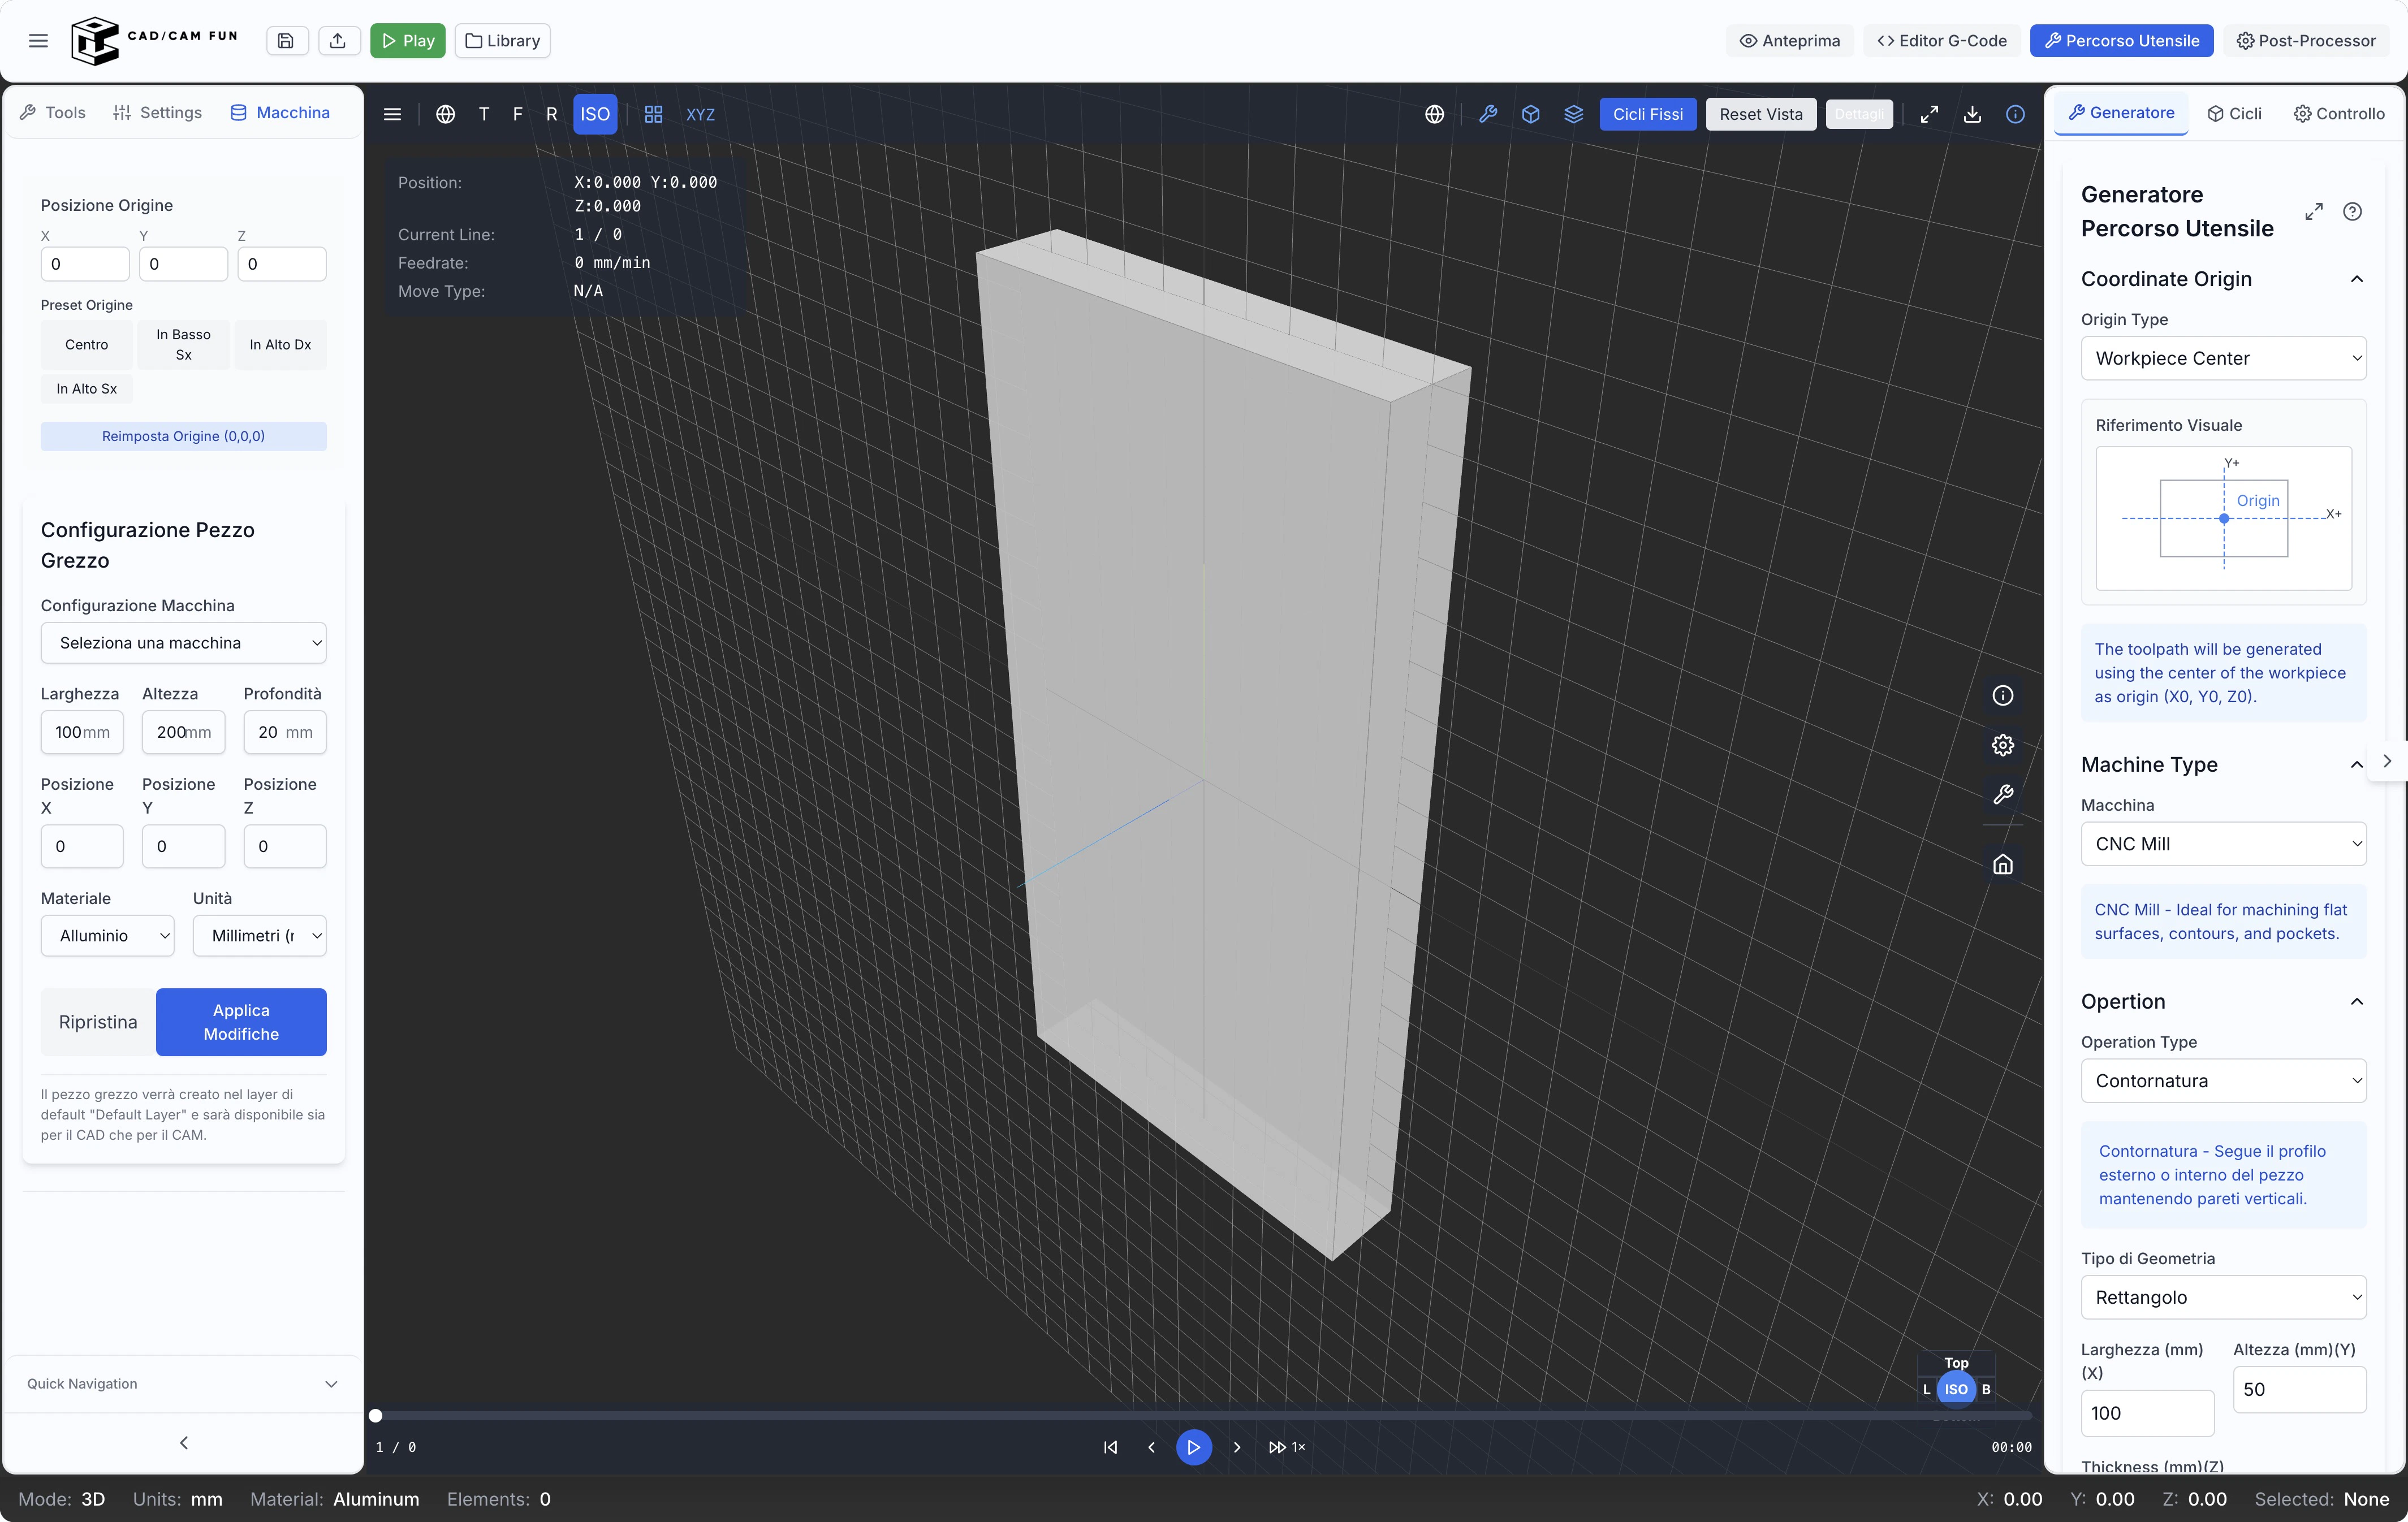The image size is (2408, 1522).
Task: Click the globe icon beside wrench
Action: tap(1434, 114)
